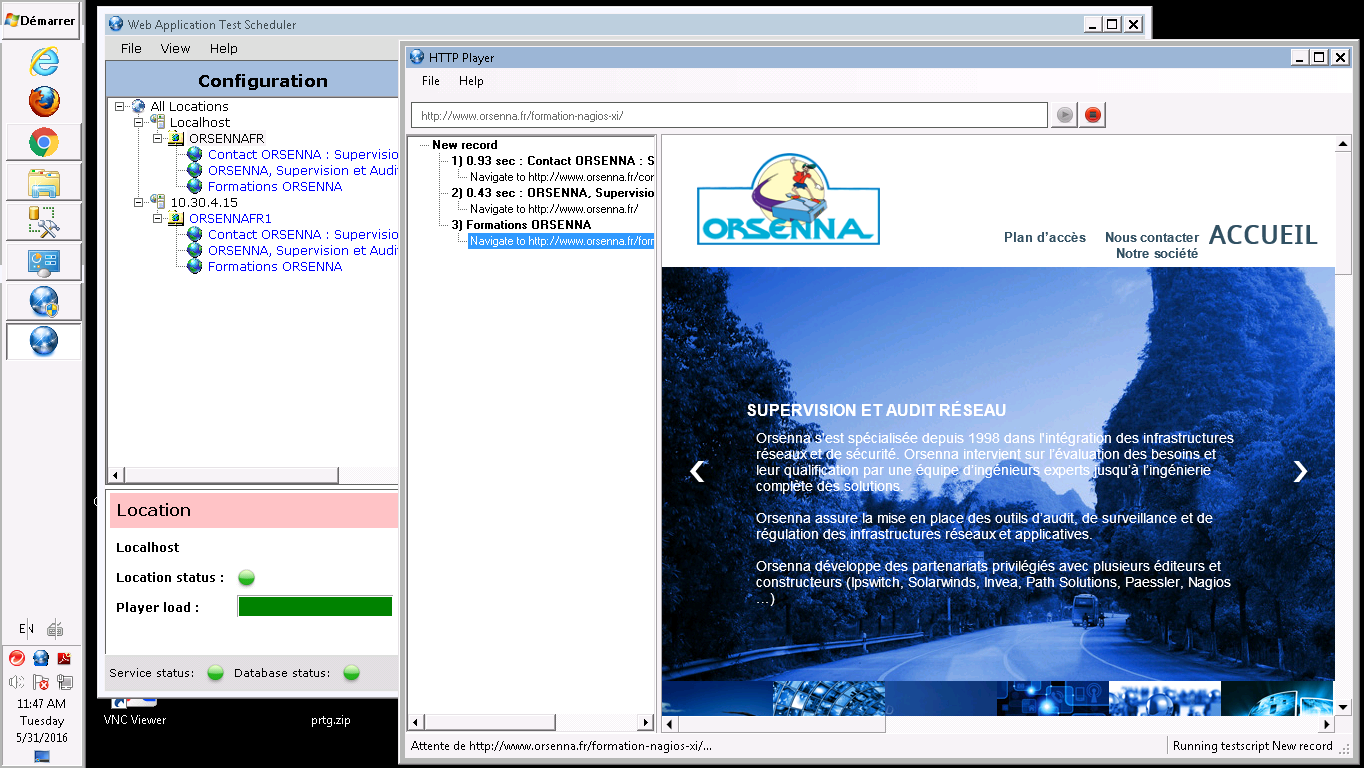
Task: Select Formations ORSENNA under ORSENNAFR1
Action: point(275,266)
